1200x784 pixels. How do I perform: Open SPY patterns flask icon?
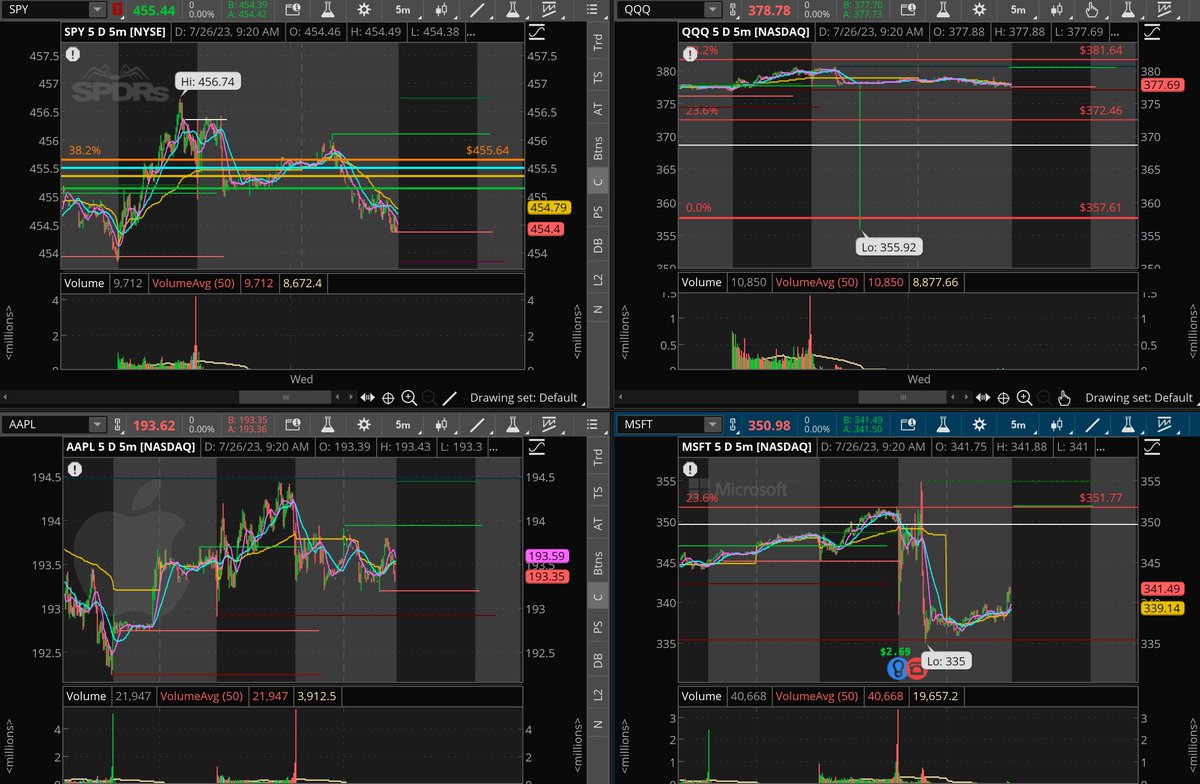click(512, 9)
